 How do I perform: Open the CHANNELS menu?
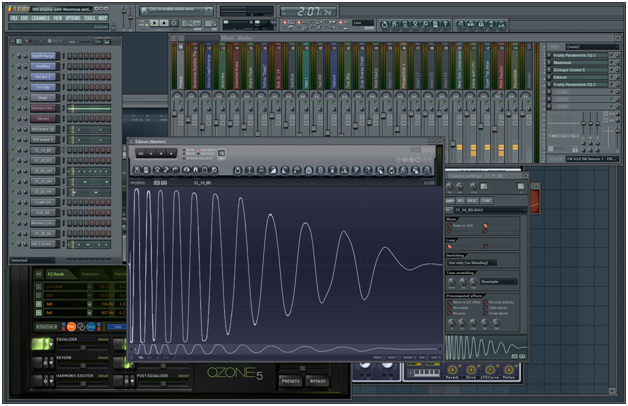(x=40, y=18)
